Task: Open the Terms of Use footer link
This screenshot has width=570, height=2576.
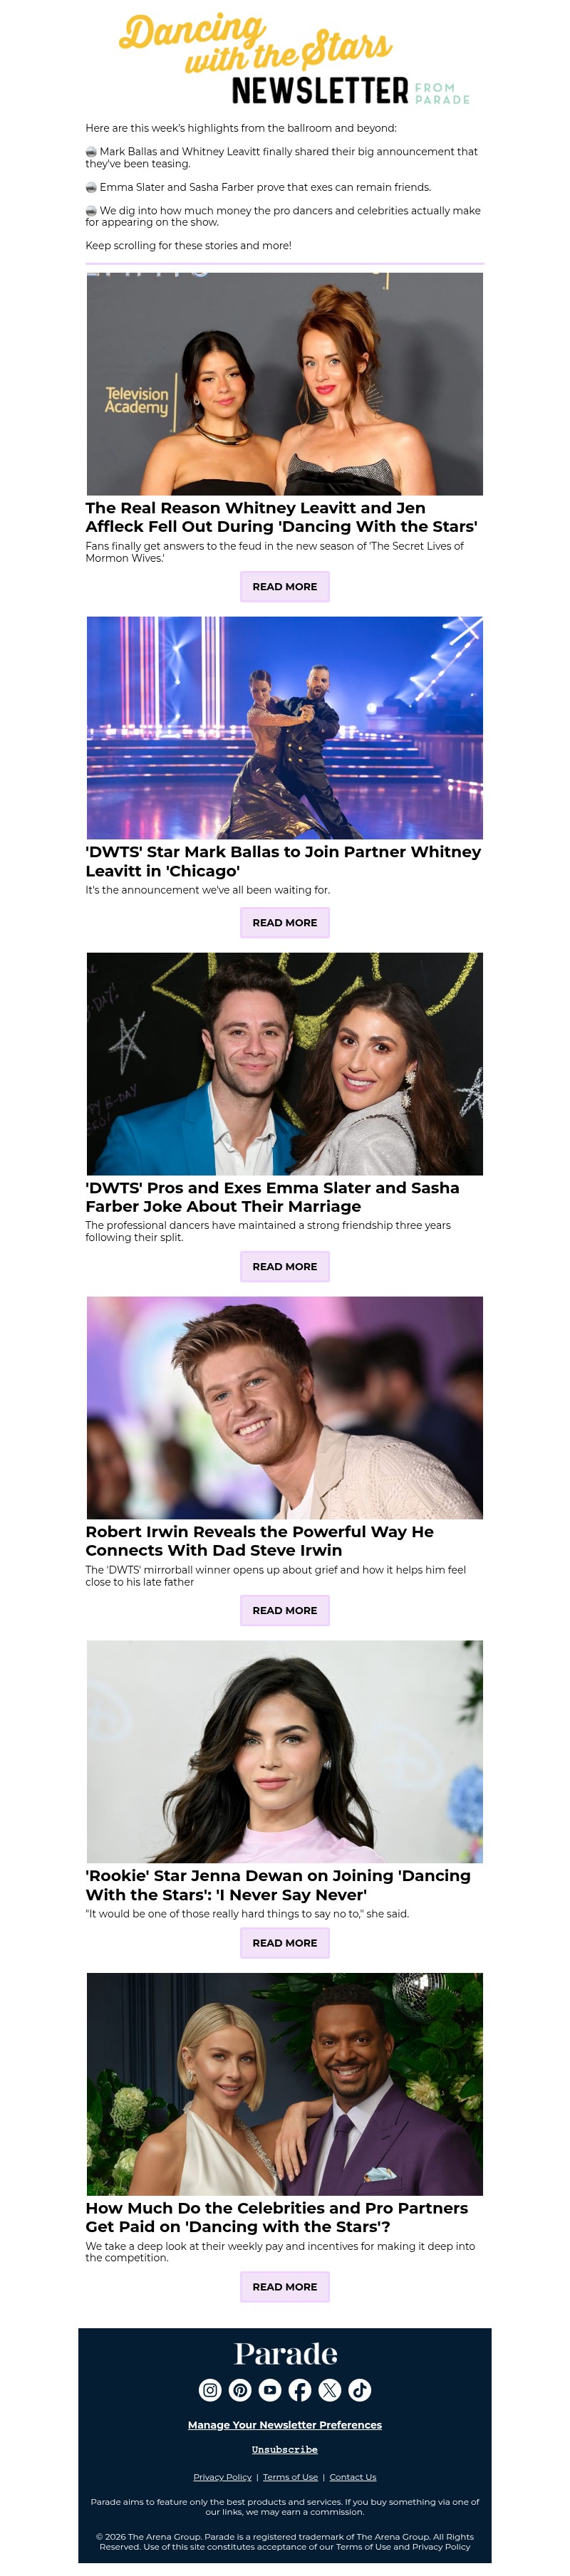Action: point(290,2477)
